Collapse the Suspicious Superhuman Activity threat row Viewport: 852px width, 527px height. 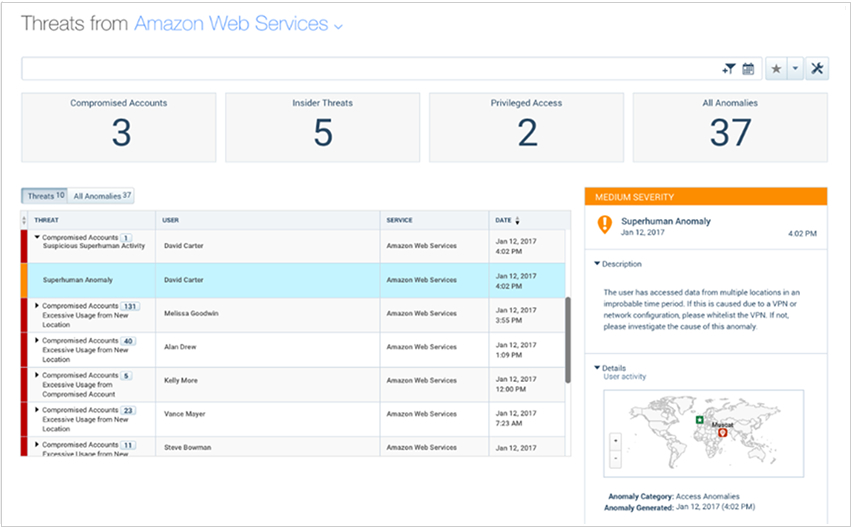coord(37,237)
